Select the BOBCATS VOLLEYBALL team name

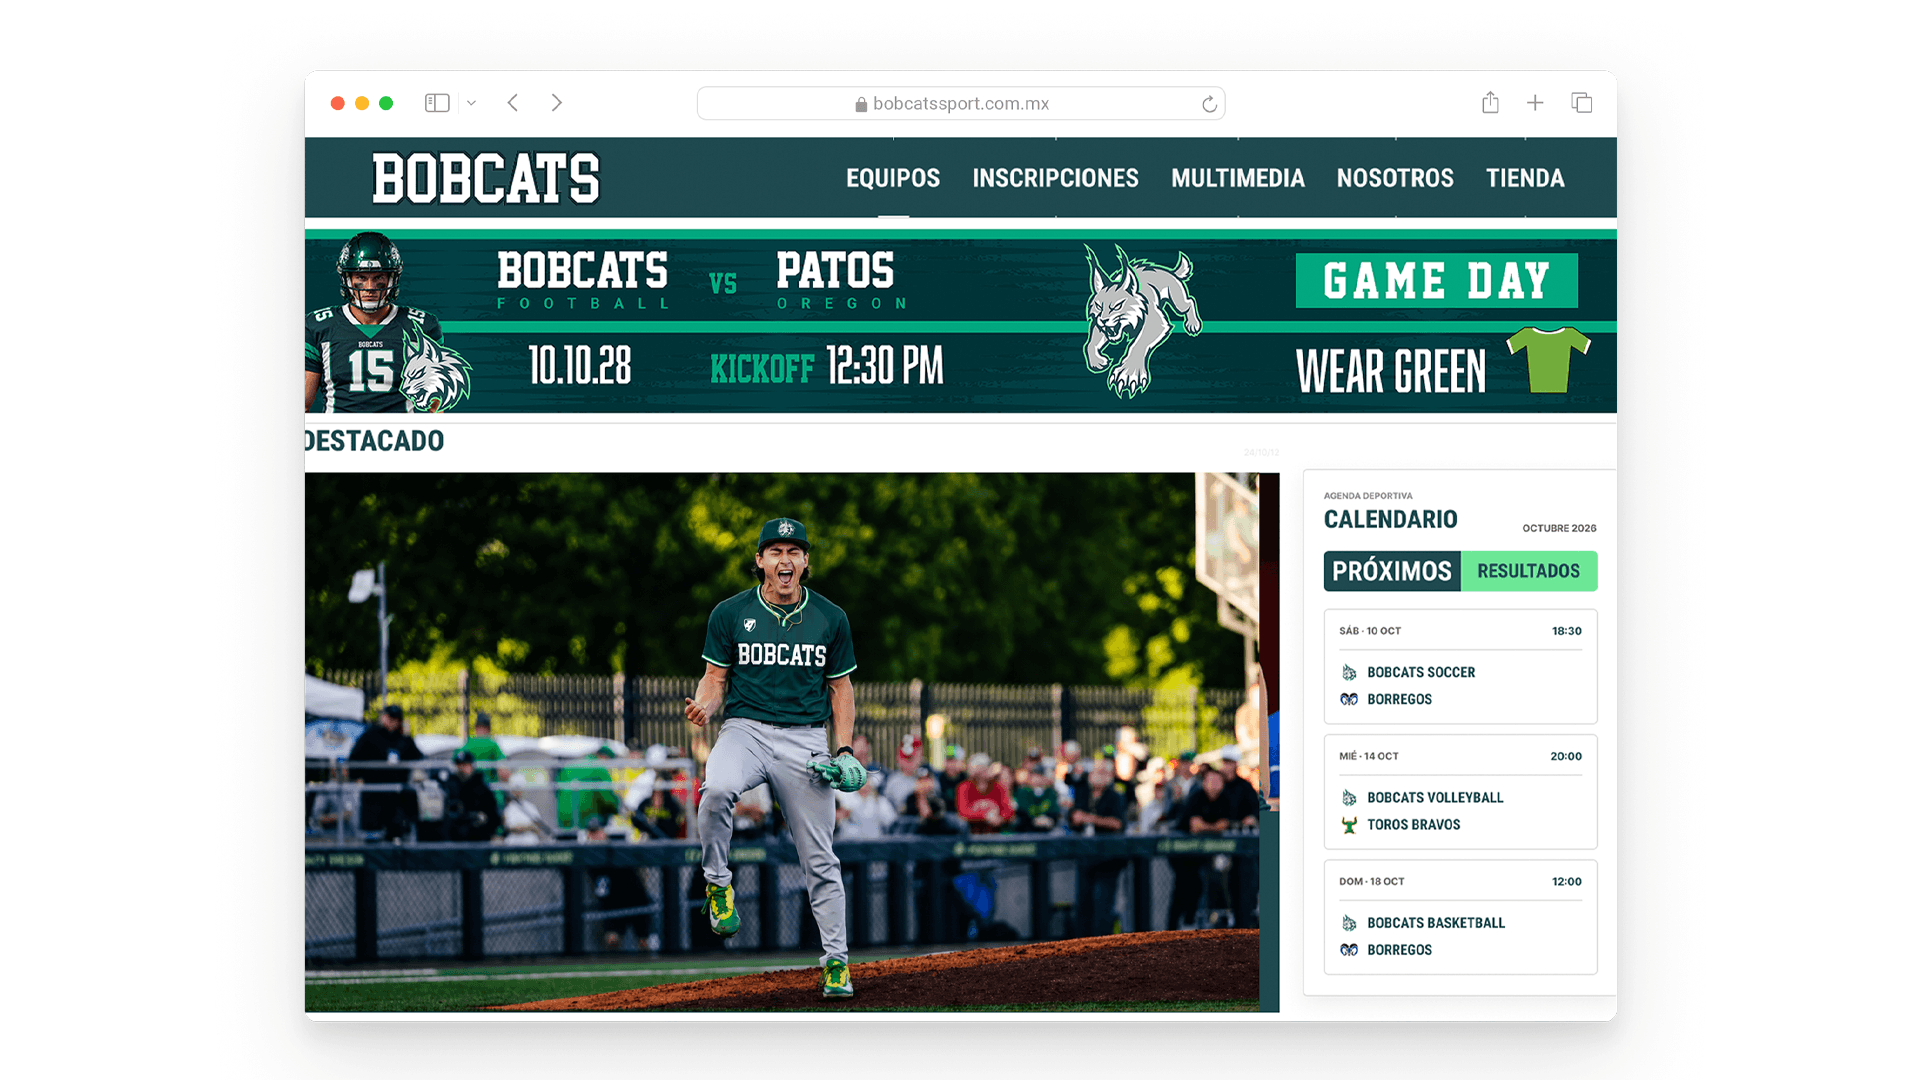point(1435,798)
